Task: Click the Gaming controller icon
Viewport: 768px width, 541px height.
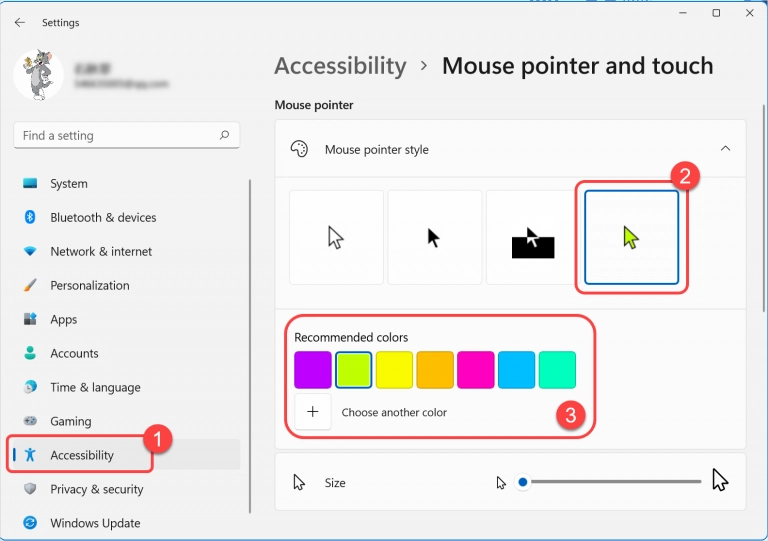Action: (x=30, y=421)
